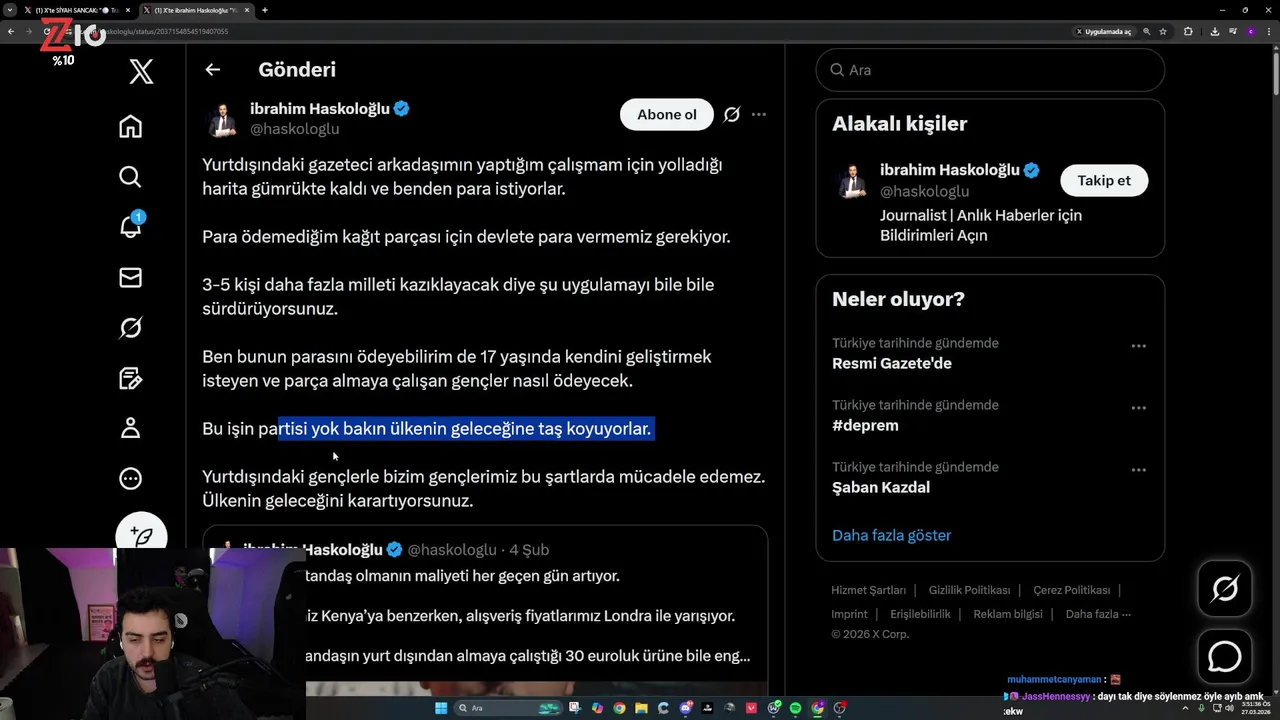Open the Profile person icon
Image resolution: width=1280 pixels, height=720 pixels.
click(x=130, y=428)
